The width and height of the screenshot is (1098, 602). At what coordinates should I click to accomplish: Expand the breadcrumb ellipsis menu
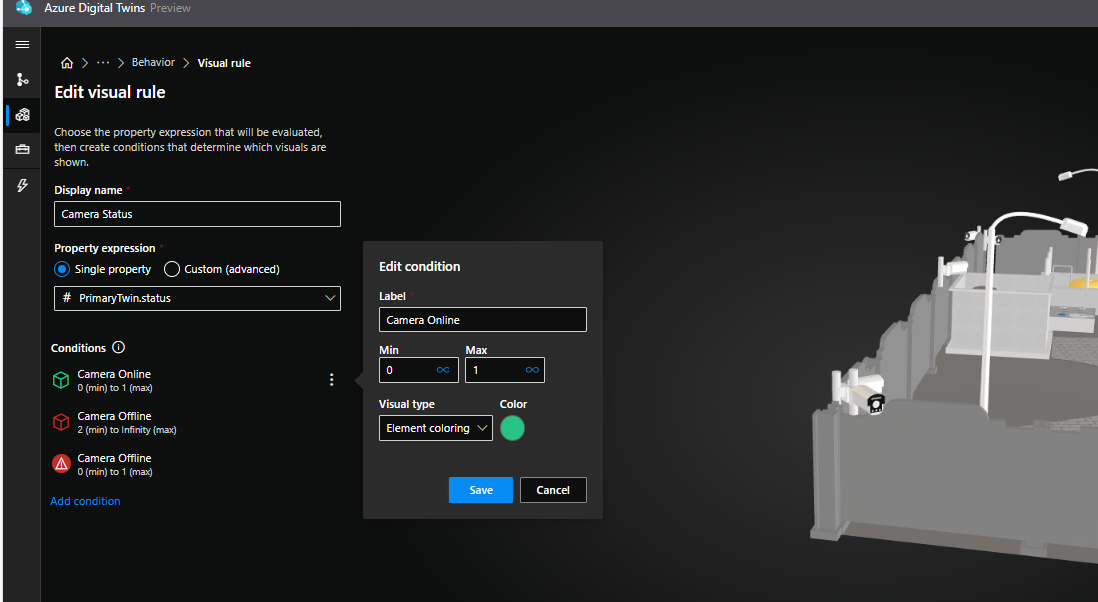103,62
